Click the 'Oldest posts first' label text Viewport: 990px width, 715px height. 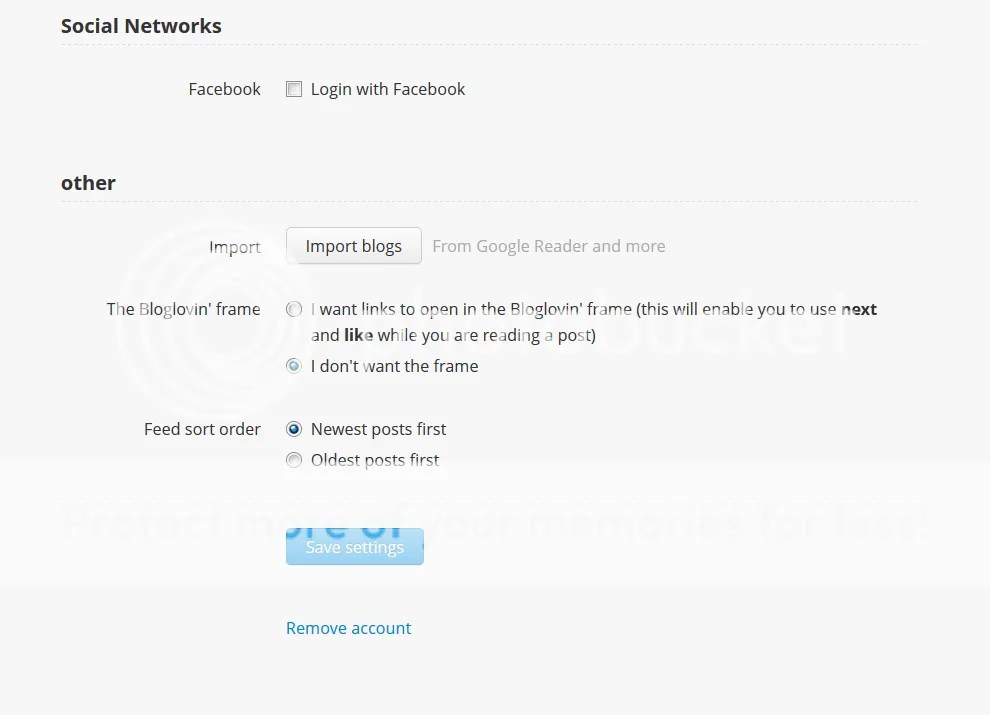(375, 460)
